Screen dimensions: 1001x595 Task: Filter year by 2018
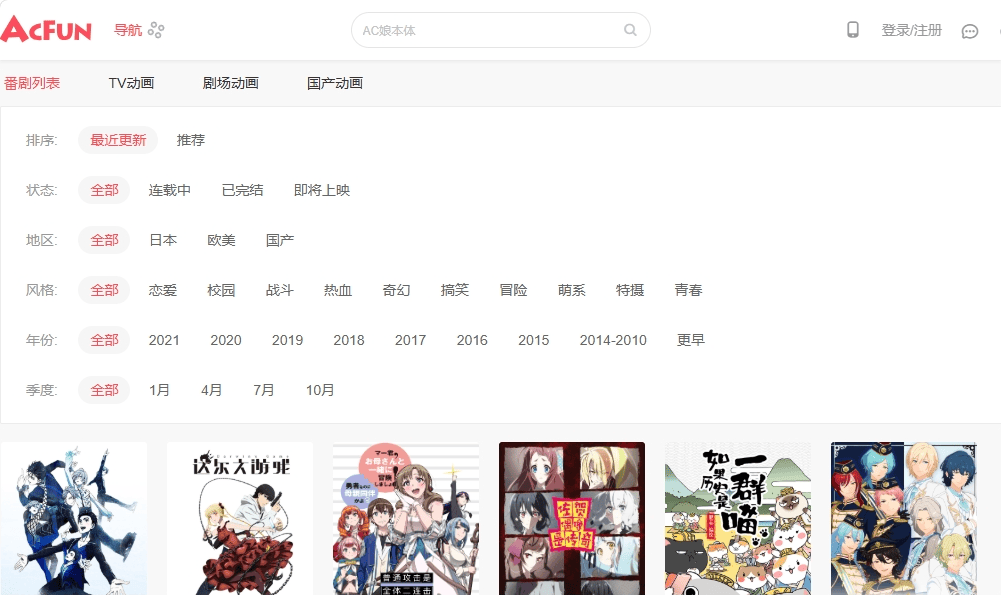(349, 340)
